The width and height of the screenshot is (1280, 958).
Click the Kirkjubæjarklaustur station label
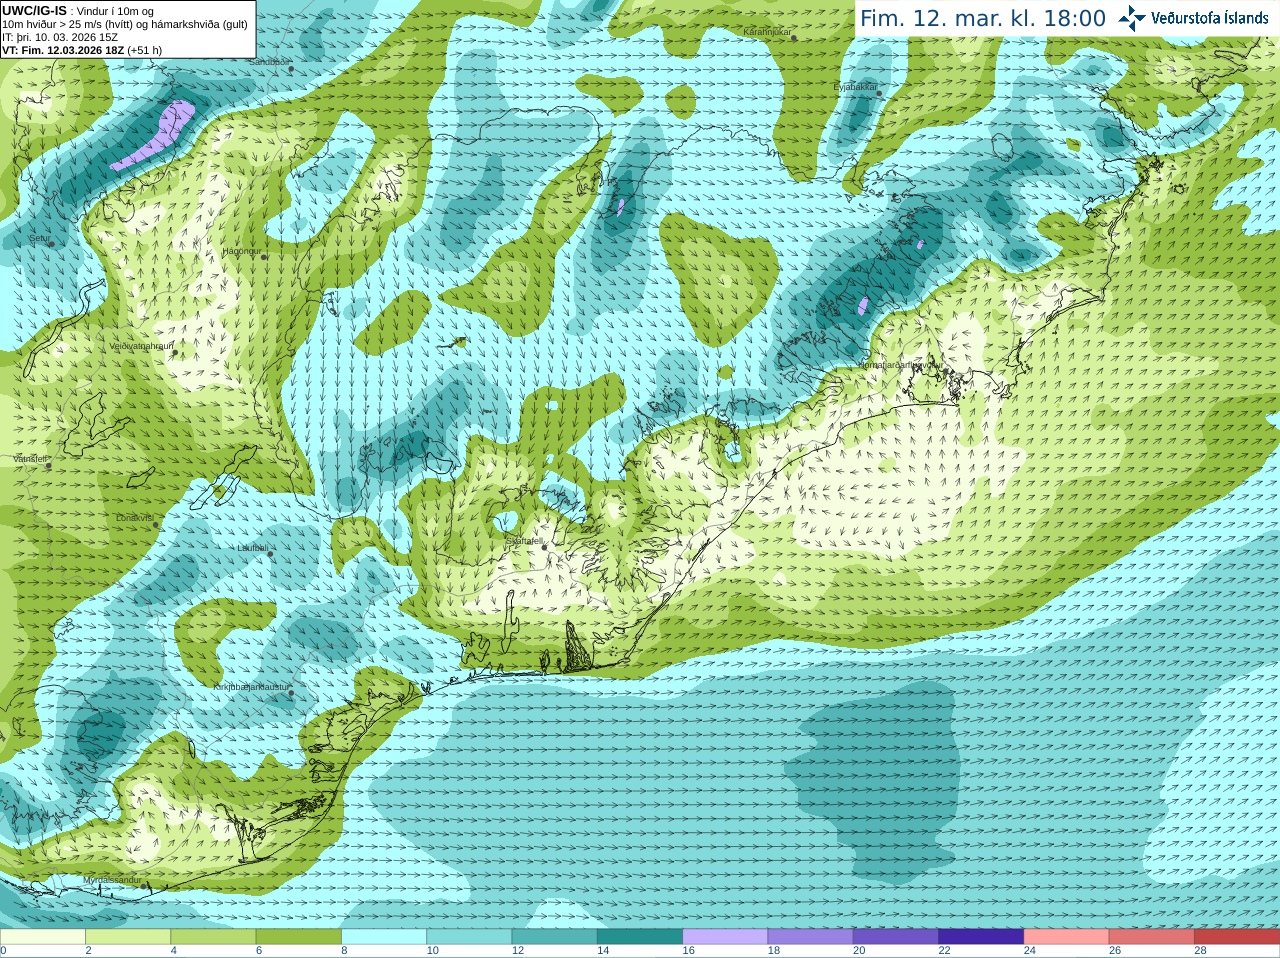tap(251, 687)
